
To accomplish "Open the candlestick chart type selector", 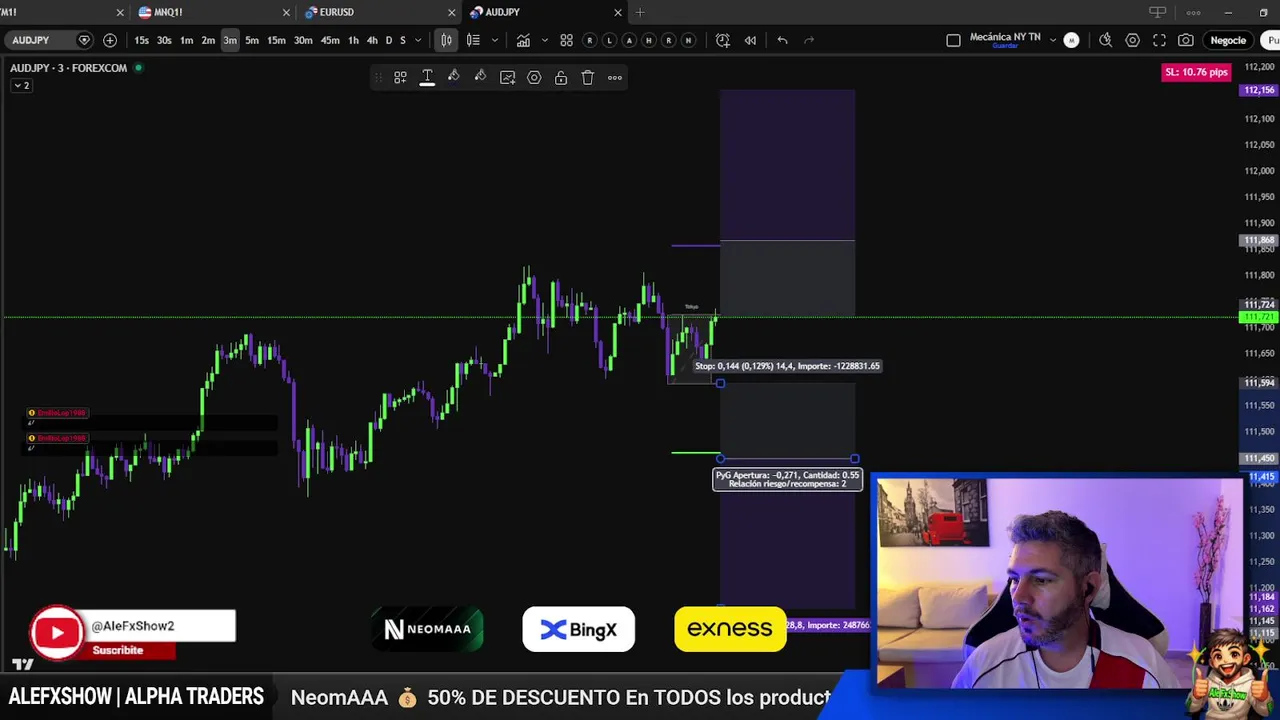I will coord(447,40).
